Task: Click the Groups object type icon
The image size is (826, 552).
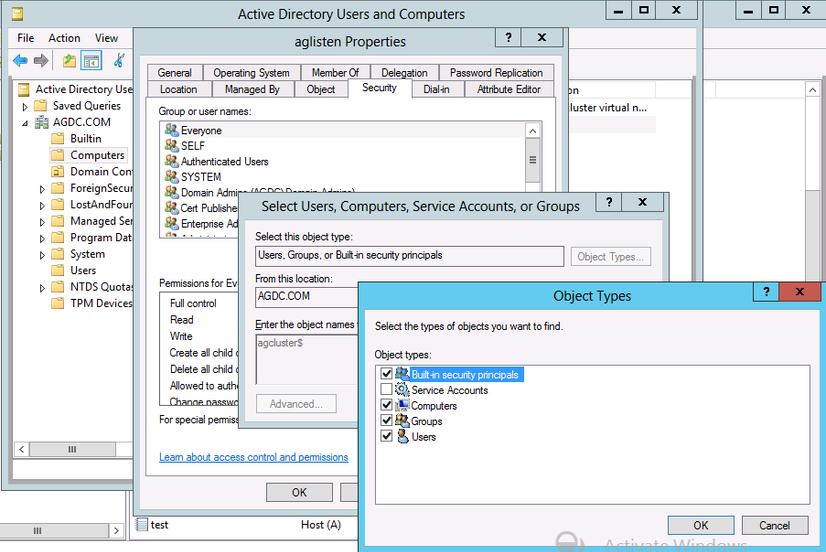Action: 402,420
